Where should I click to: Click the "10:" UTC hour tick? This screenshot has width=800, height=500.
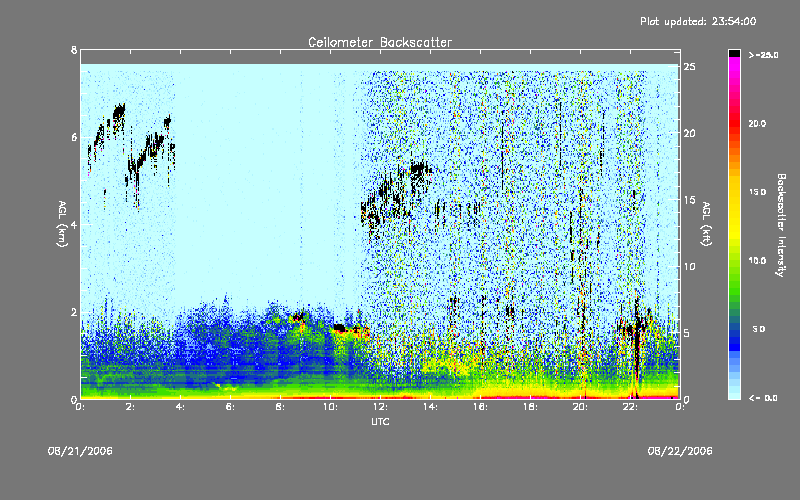point(330,407)
